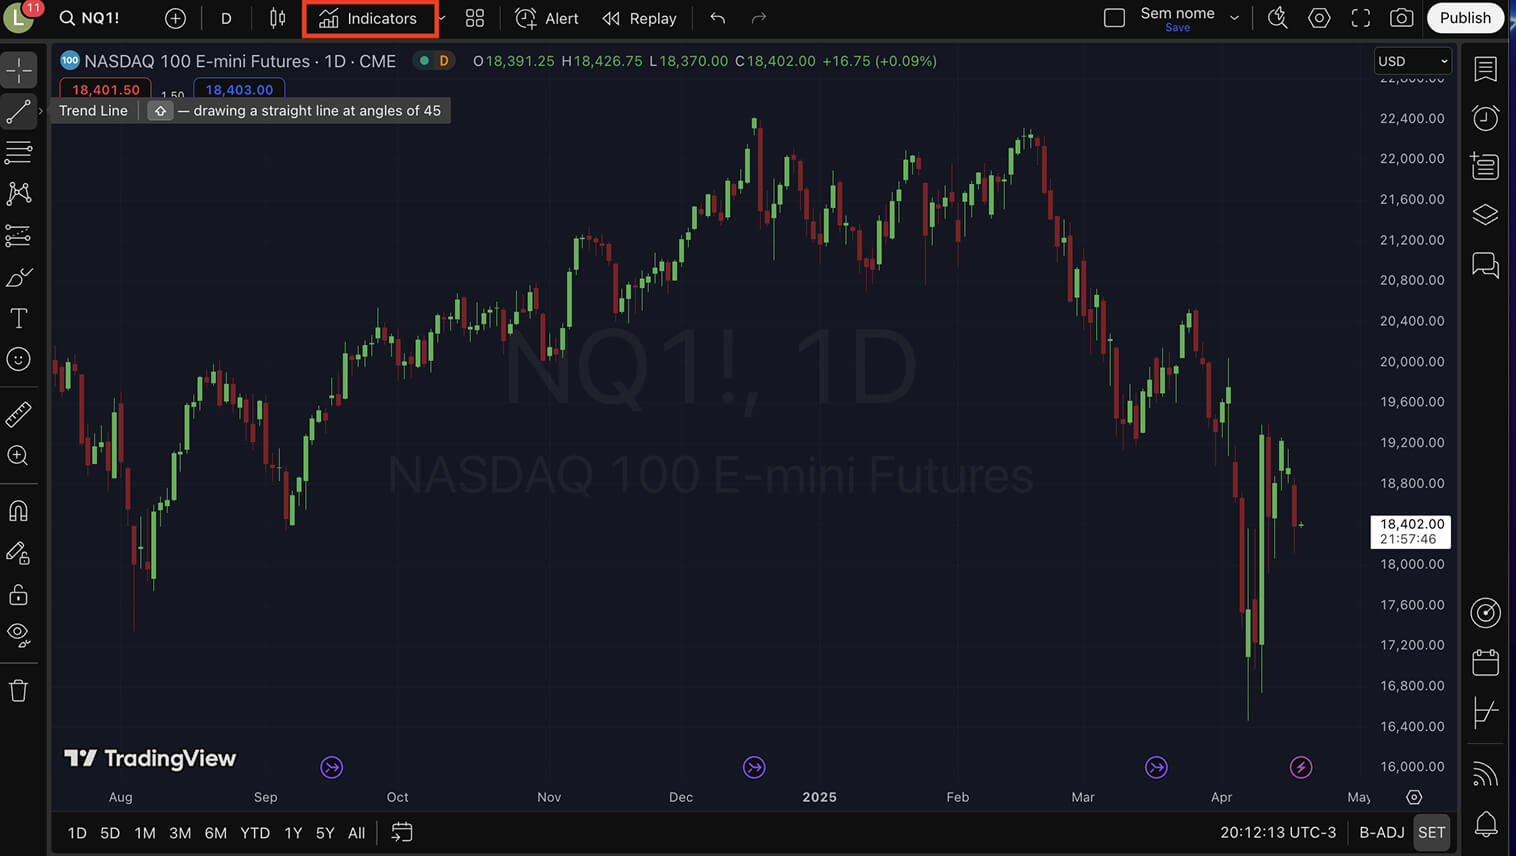1516x856 pixels.
Task: Click the buy price 18,403.00 button
Action: [239, 89]
